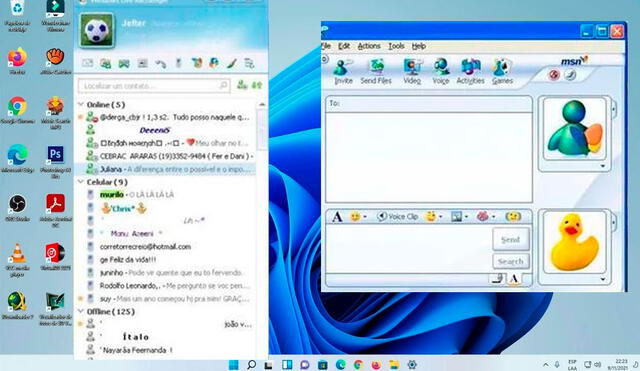Image resolution: width=640 pixels, height=371 pixels.
Task: Hide the side panel arrow beside the contact's MSN avatar
Action: 613,109
